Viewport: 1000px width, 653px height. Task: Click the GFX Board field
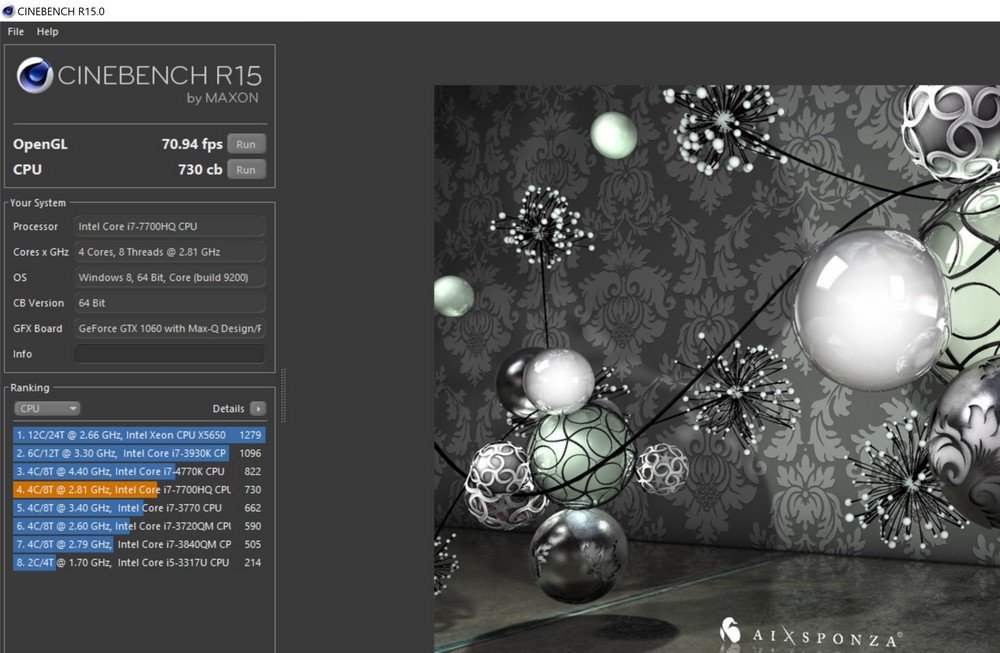170,328
